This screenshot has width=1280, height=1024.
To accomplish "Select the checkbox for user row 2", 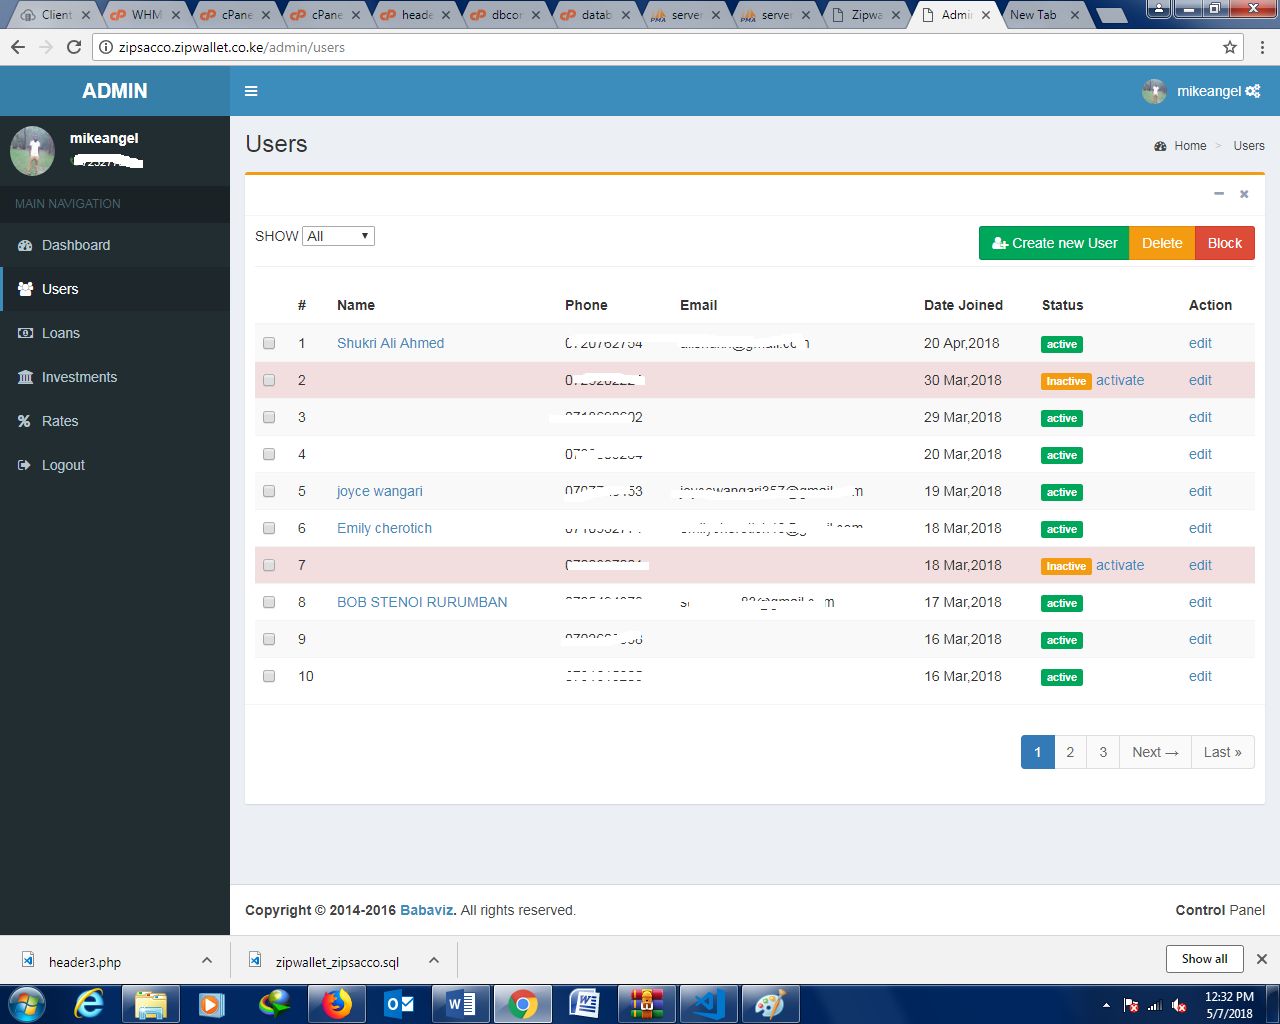I will pos(269,380).
